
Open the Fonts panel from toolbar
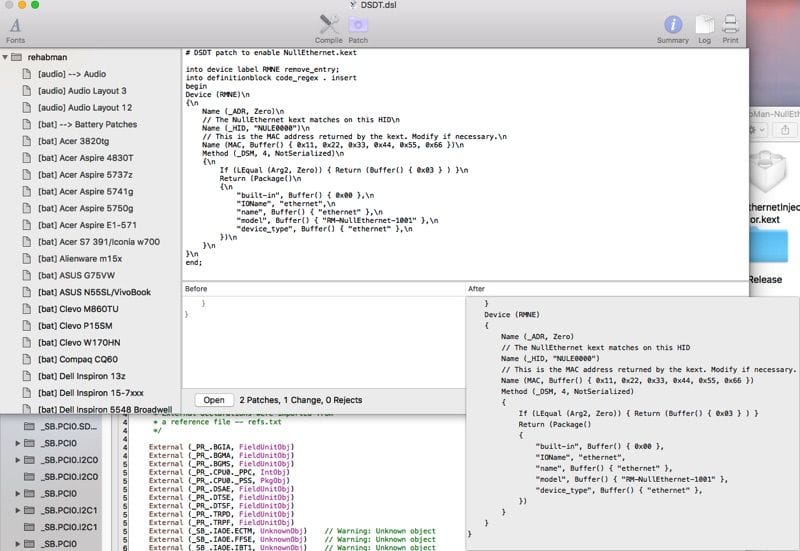tap(15, 24)
